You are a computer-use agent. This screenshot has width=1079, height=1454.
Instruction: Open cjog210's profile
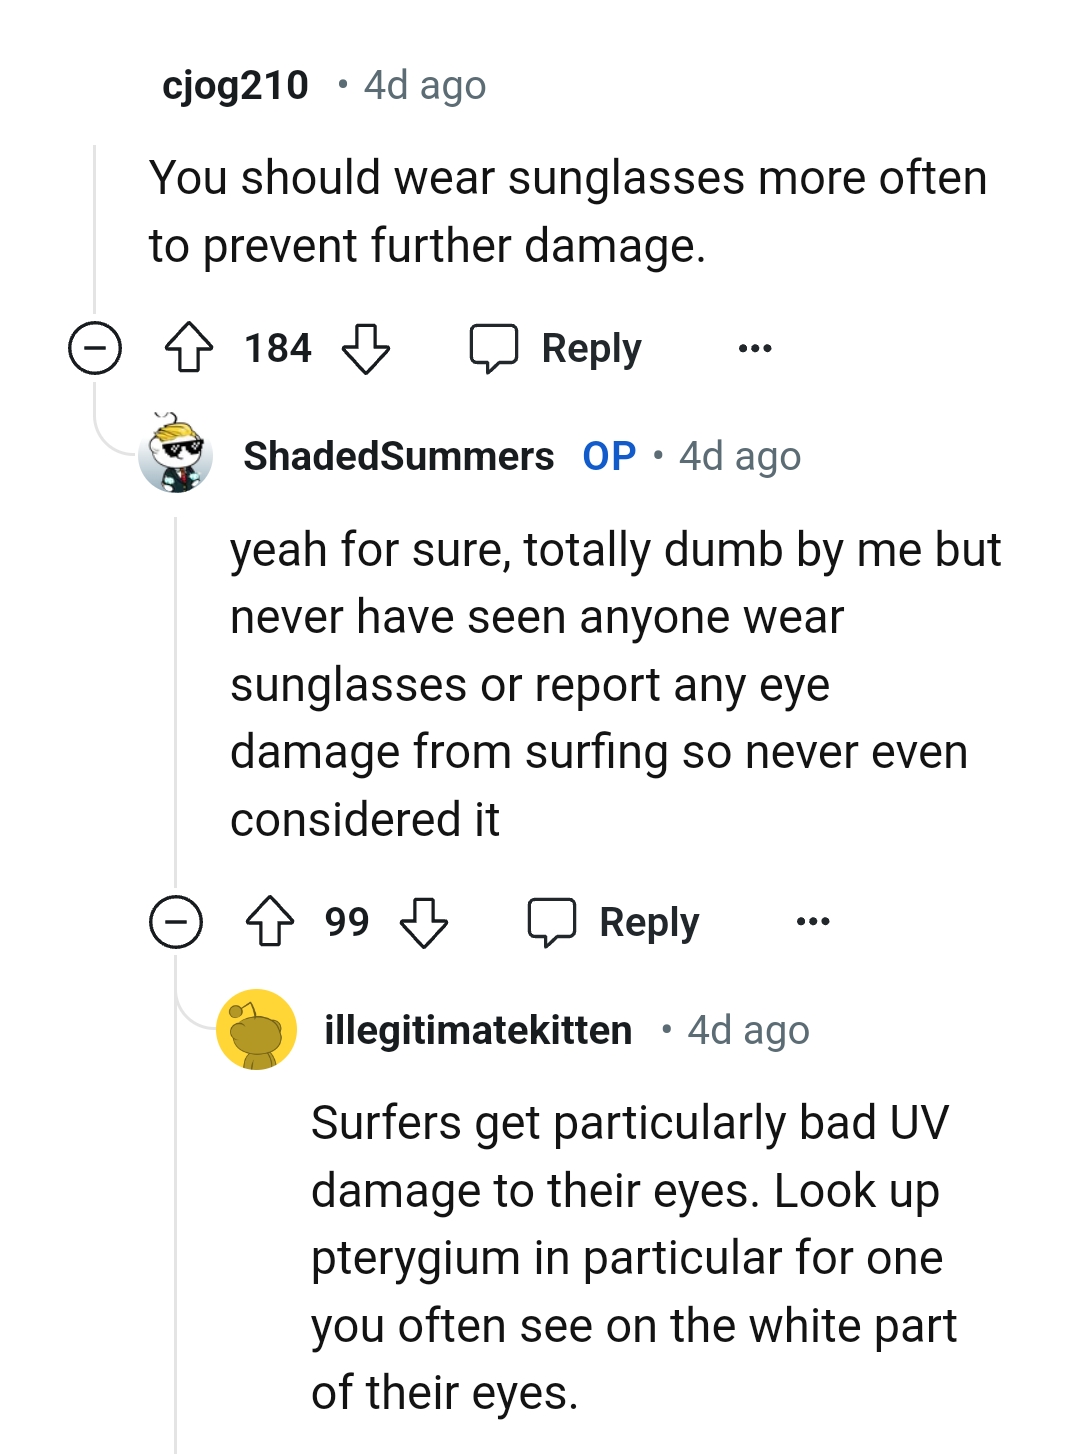234,85
